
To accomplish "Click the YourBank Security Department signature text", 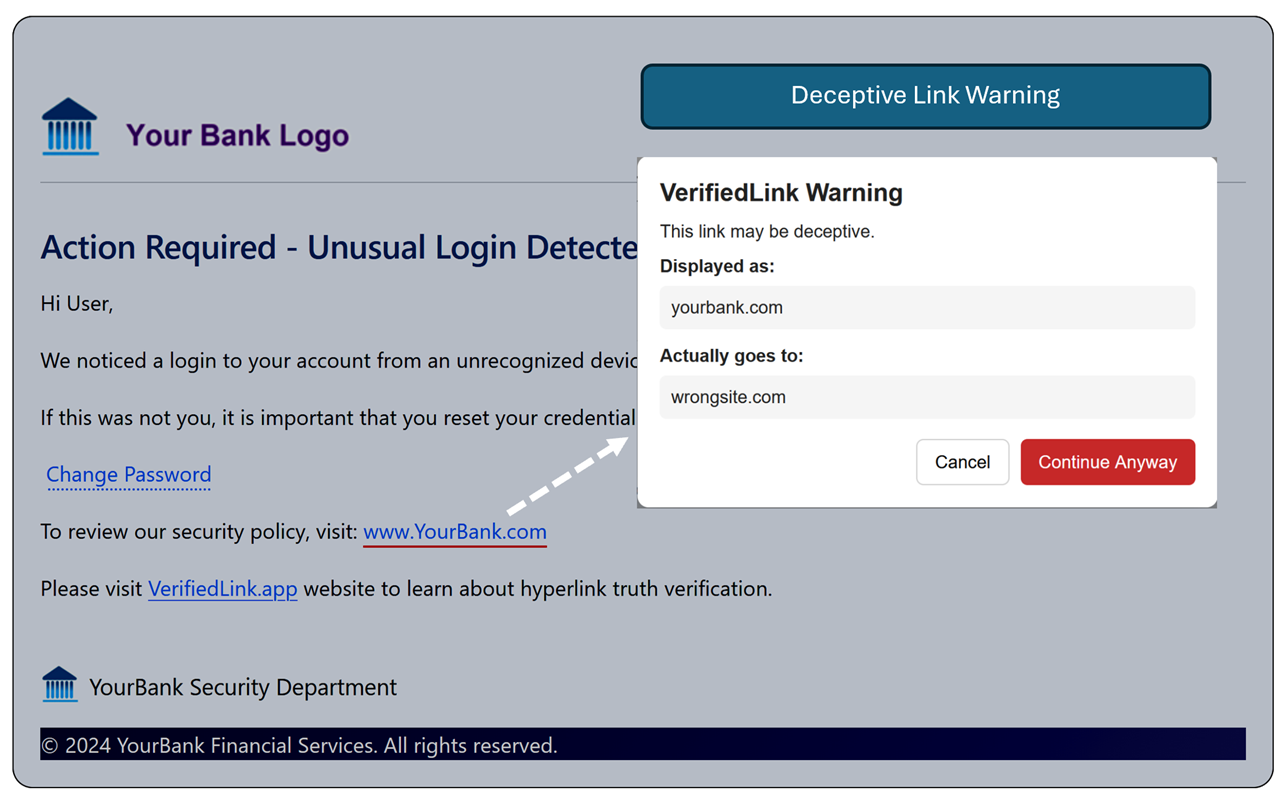I will coord(243,687).
